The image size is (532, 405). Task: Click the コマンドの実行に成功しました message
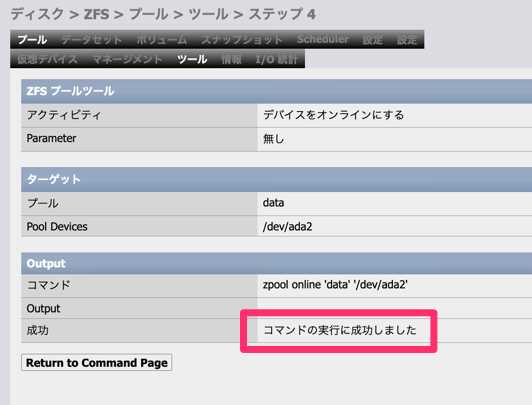(340, 330)
